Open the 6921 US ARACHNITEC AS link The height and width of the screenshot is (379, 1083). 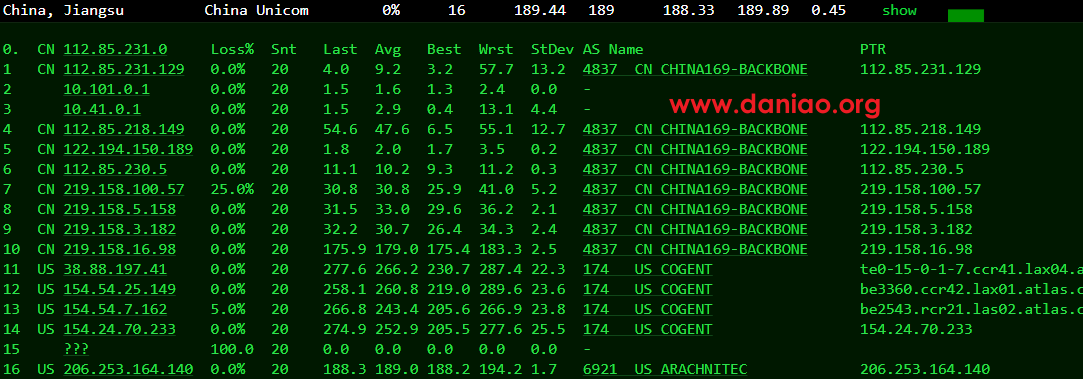pos(664,370)
